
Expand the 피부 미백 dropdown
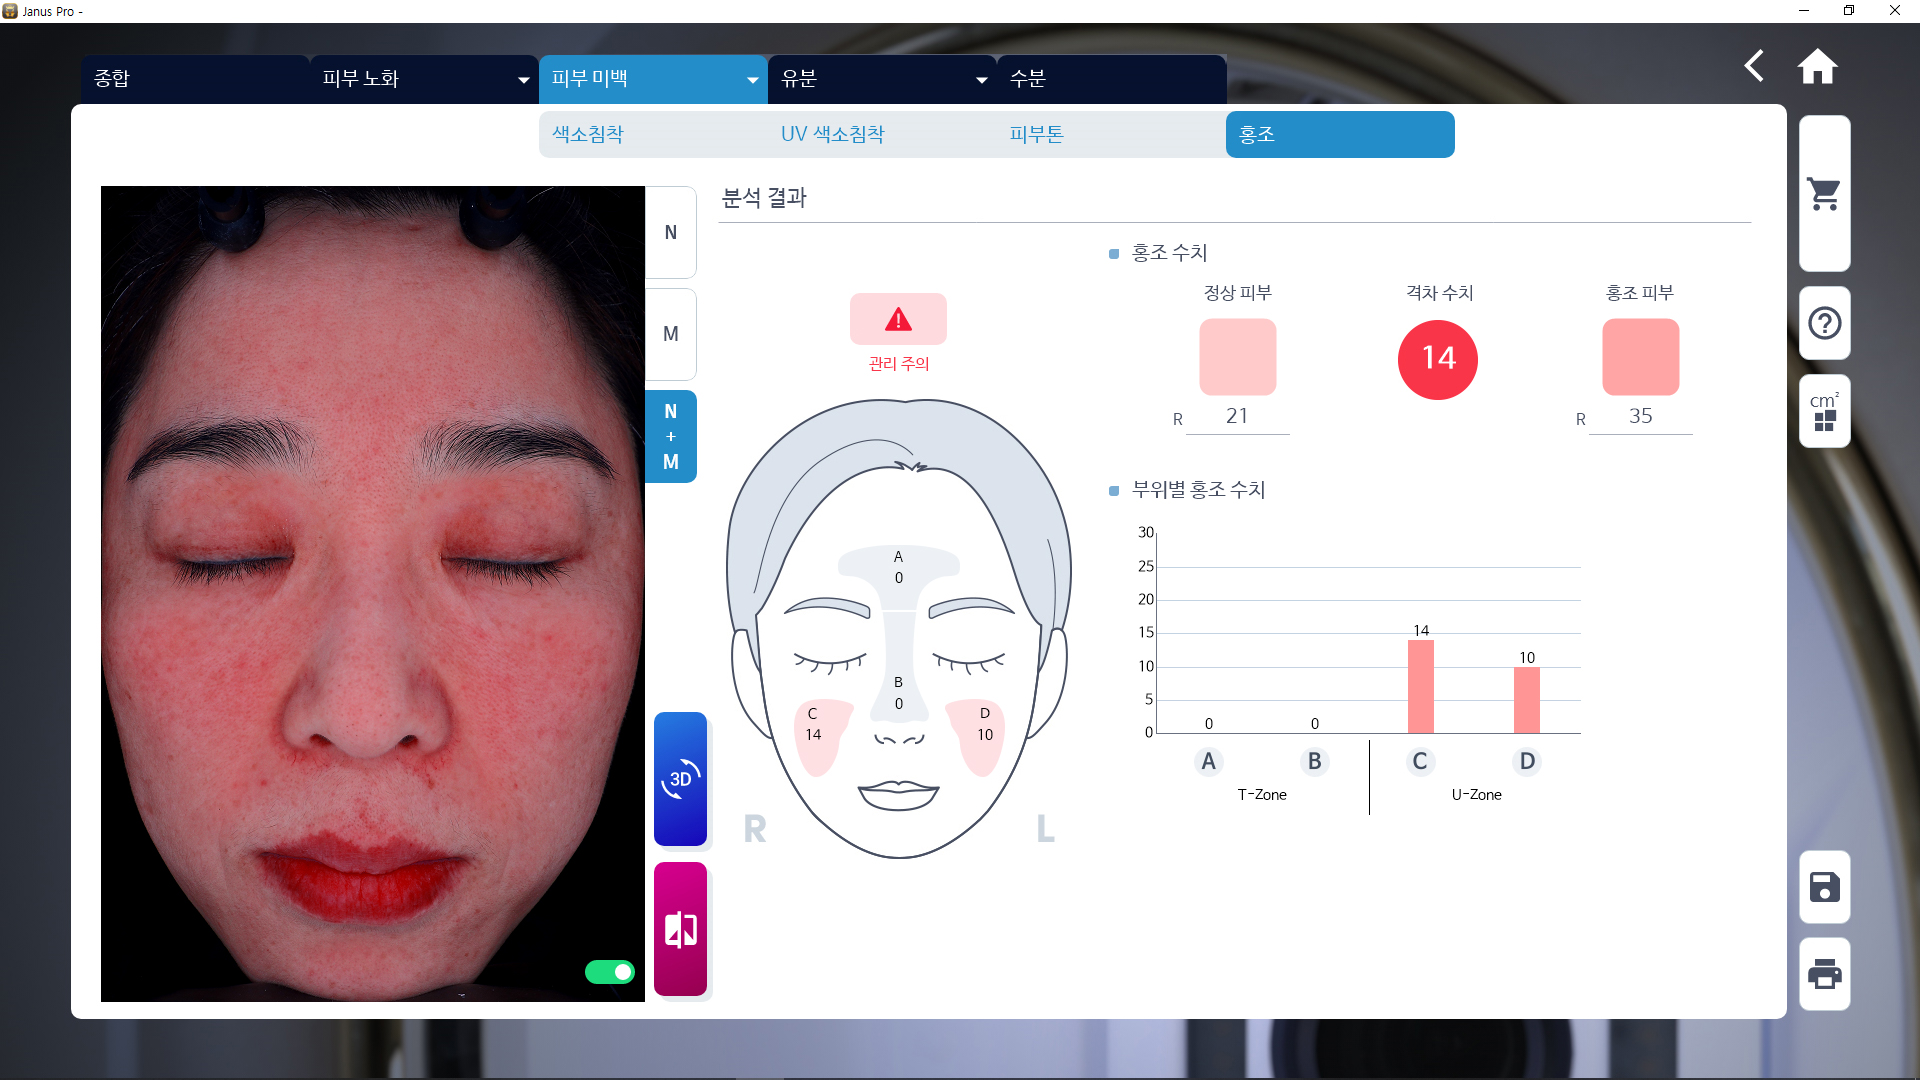pyautogui.click(x=651, y=79)
